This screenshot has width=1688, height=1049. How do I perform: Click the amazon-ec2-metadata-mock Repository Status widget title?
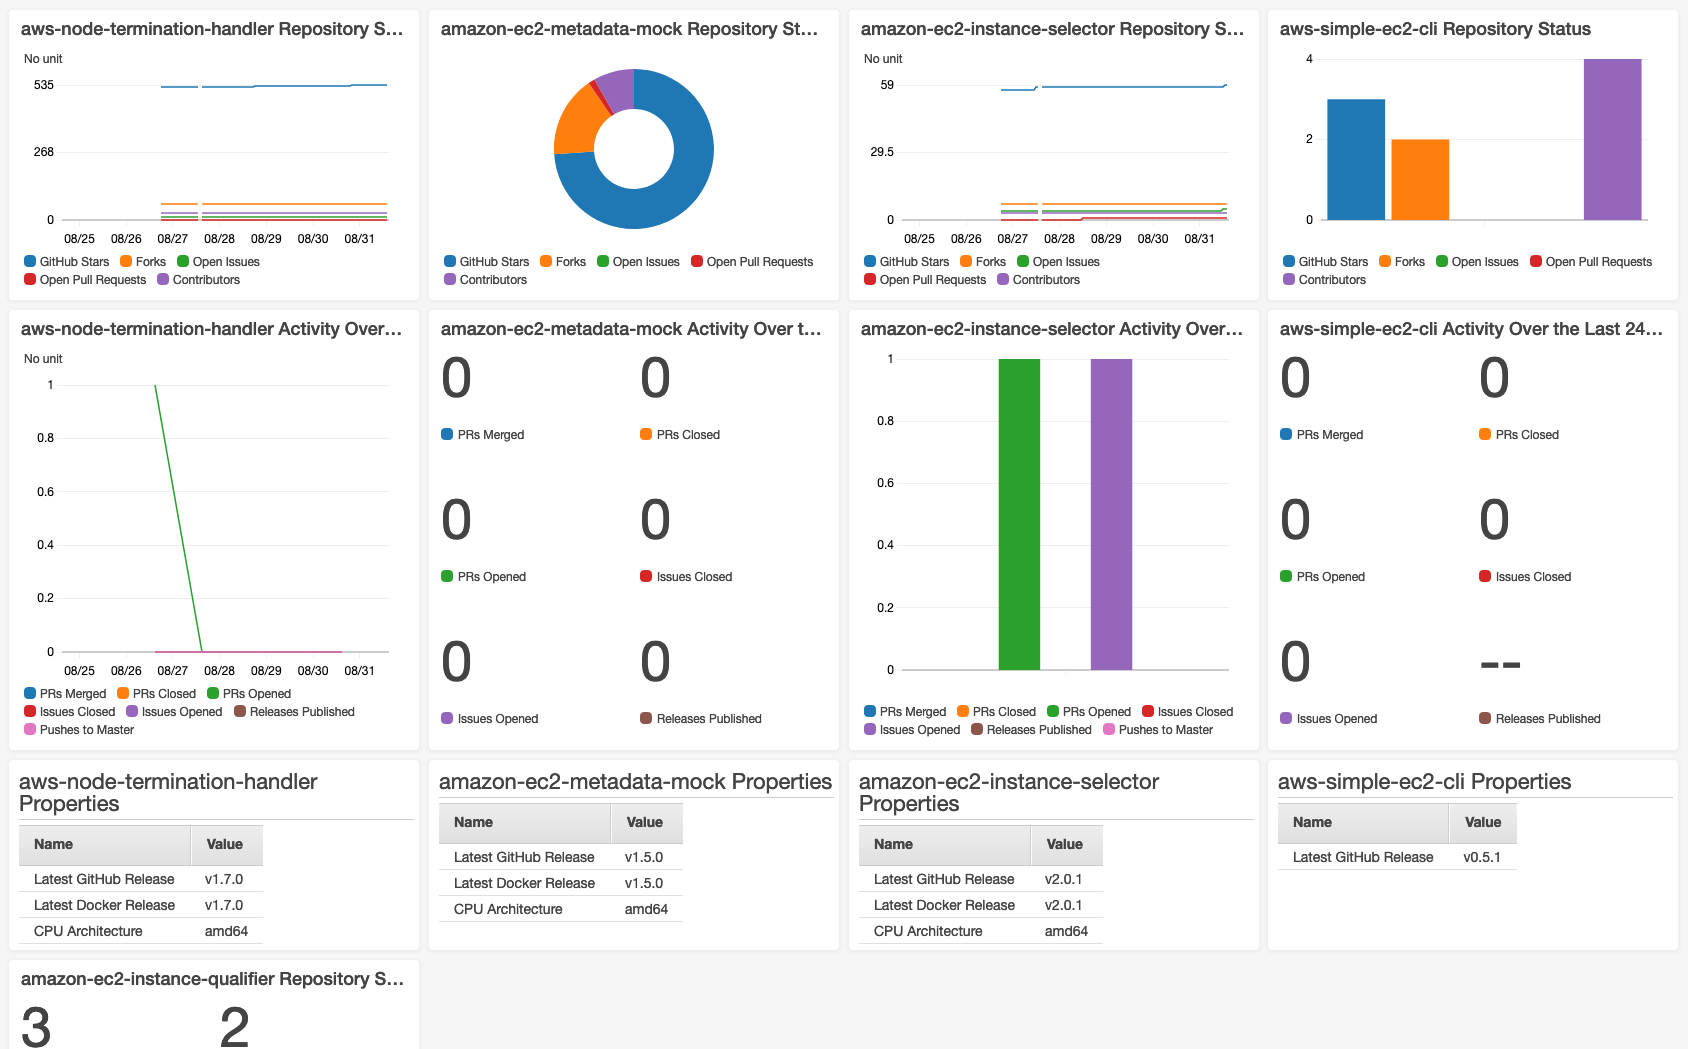pyautogui.click(x=630, y=29)
